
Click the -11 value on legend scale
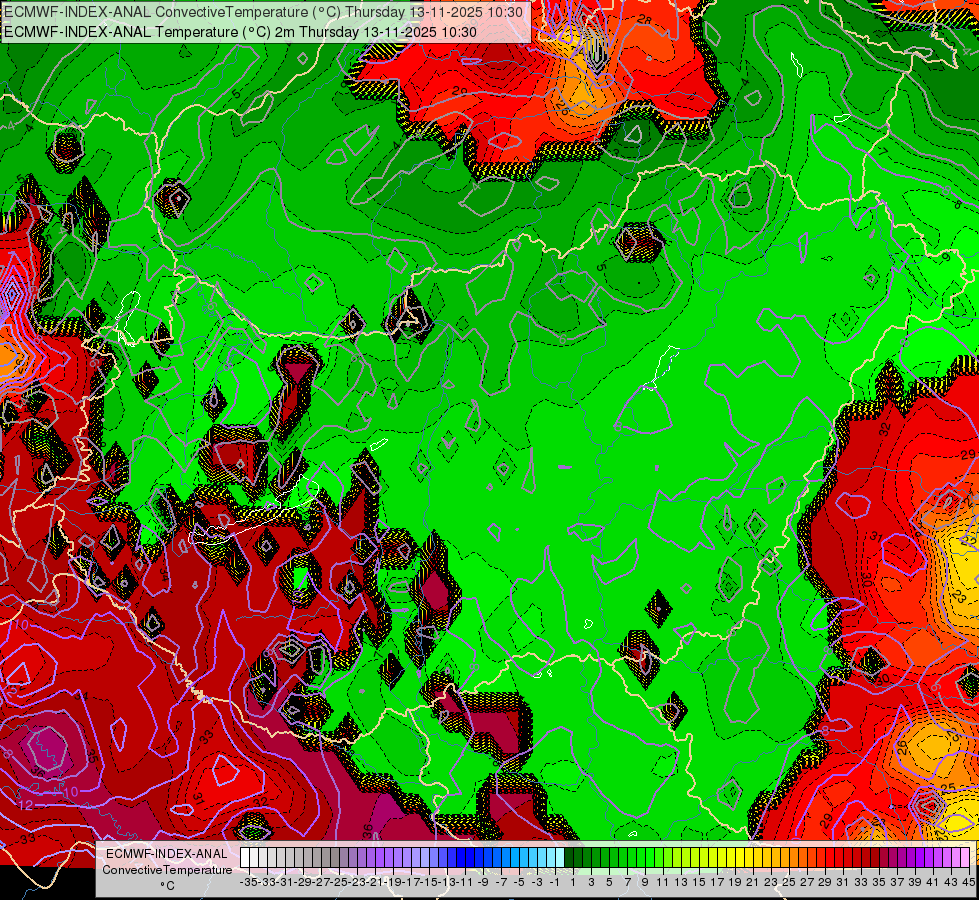[x=465, y=882]
